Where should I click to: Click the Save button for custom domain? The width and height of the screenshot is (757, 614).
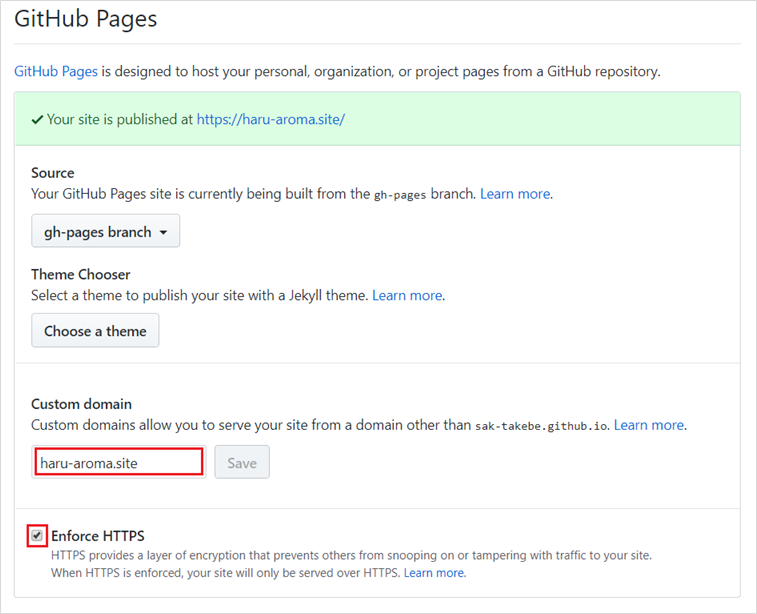tap(242, 462)
